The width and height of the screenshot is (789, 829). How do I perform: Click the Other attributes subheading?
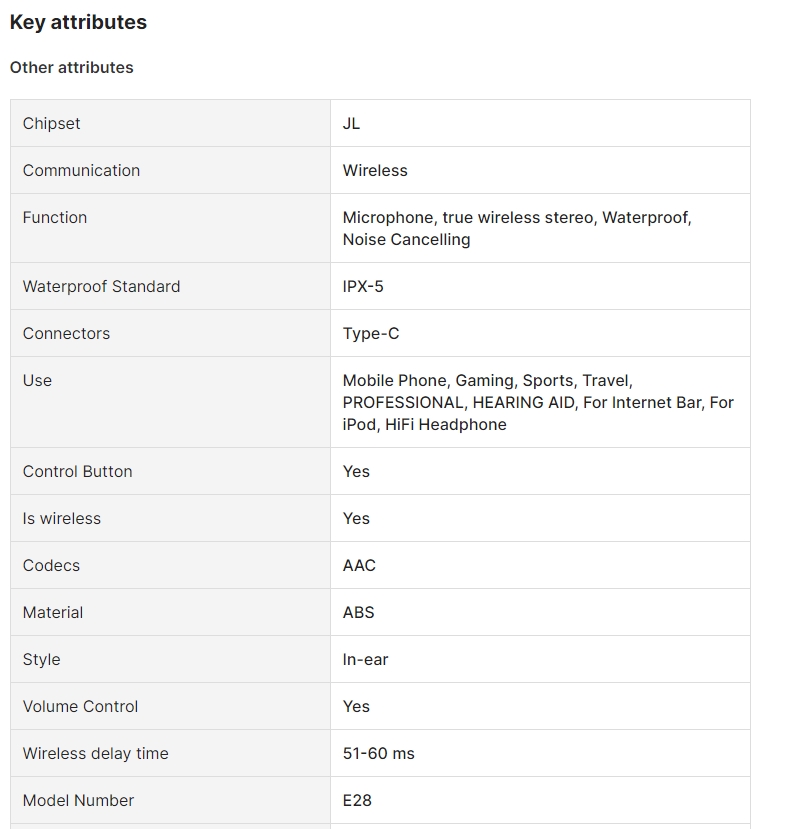click(x=71, y=67)
